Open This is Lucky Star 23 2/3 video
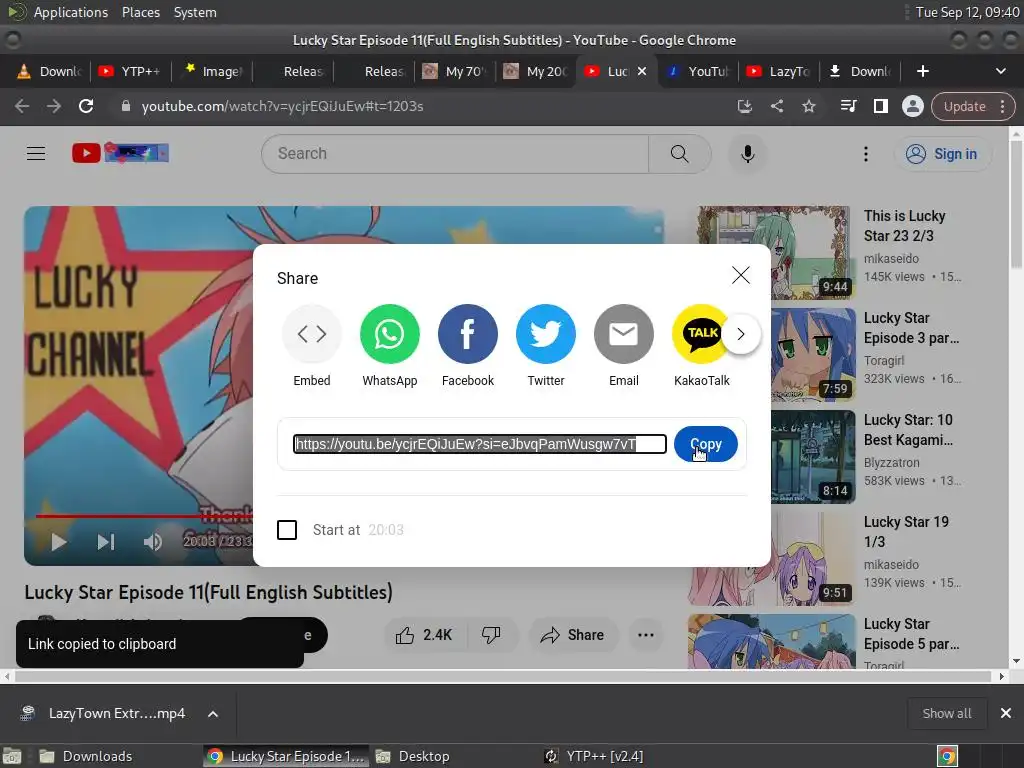Screen dimensions: 1024x768 (904, 225)
